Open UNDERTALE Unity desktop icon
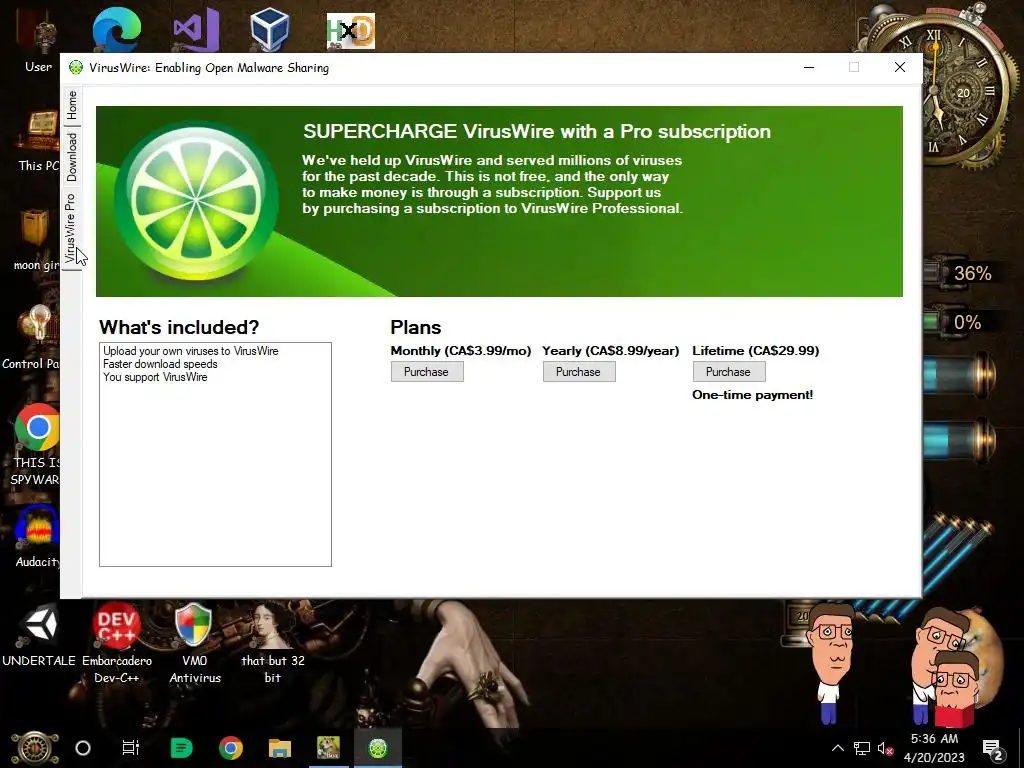Screen dimensions: 1024x768 39,637
